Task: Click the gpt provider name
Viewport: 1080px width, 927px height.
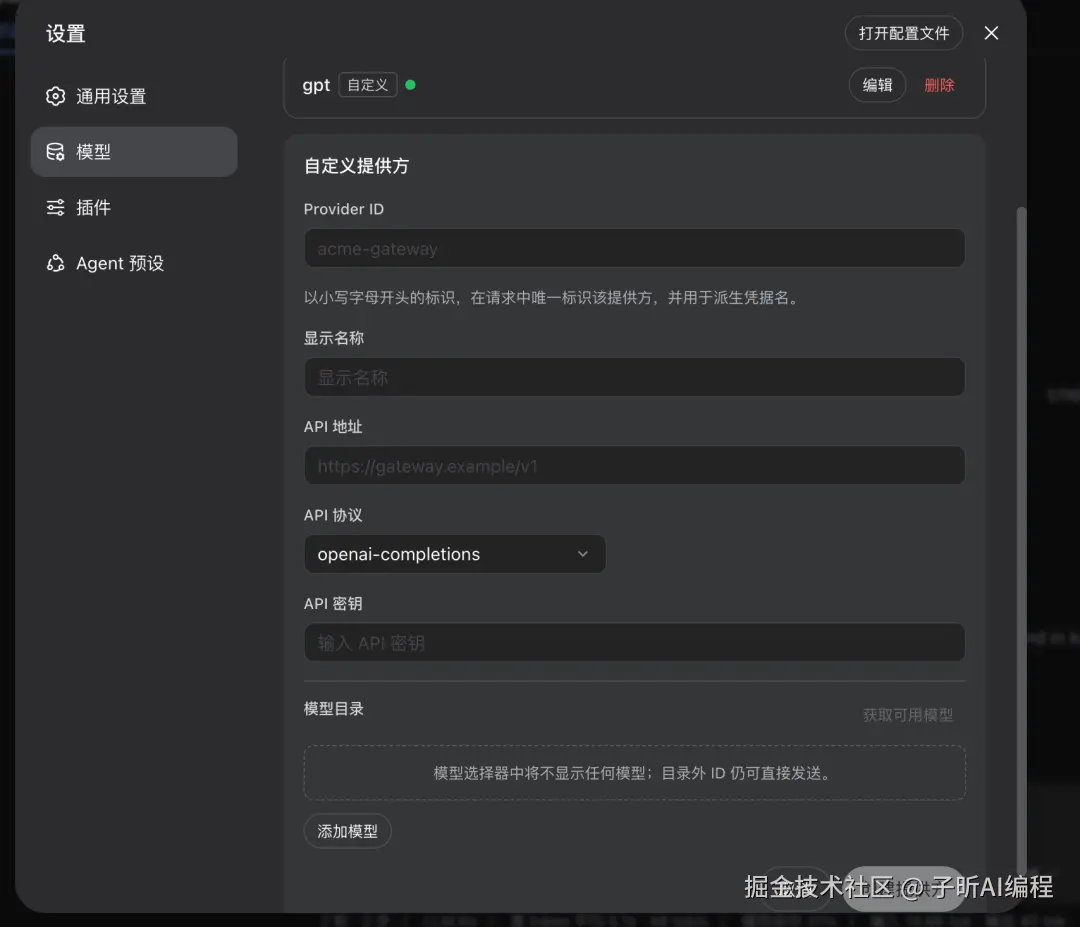Action: tap(316, 85)
